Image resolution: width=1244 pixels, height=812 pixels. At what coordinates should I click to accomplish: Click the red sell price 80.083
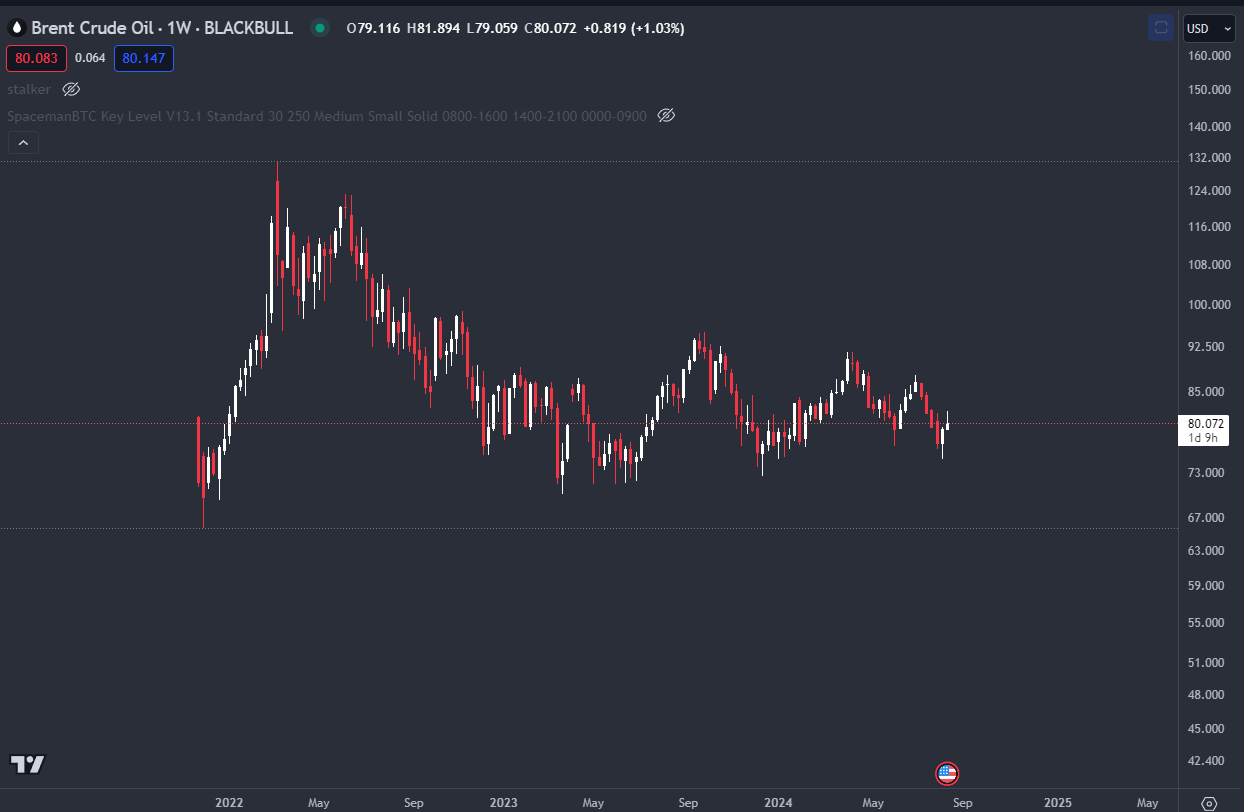click(36, 59)
